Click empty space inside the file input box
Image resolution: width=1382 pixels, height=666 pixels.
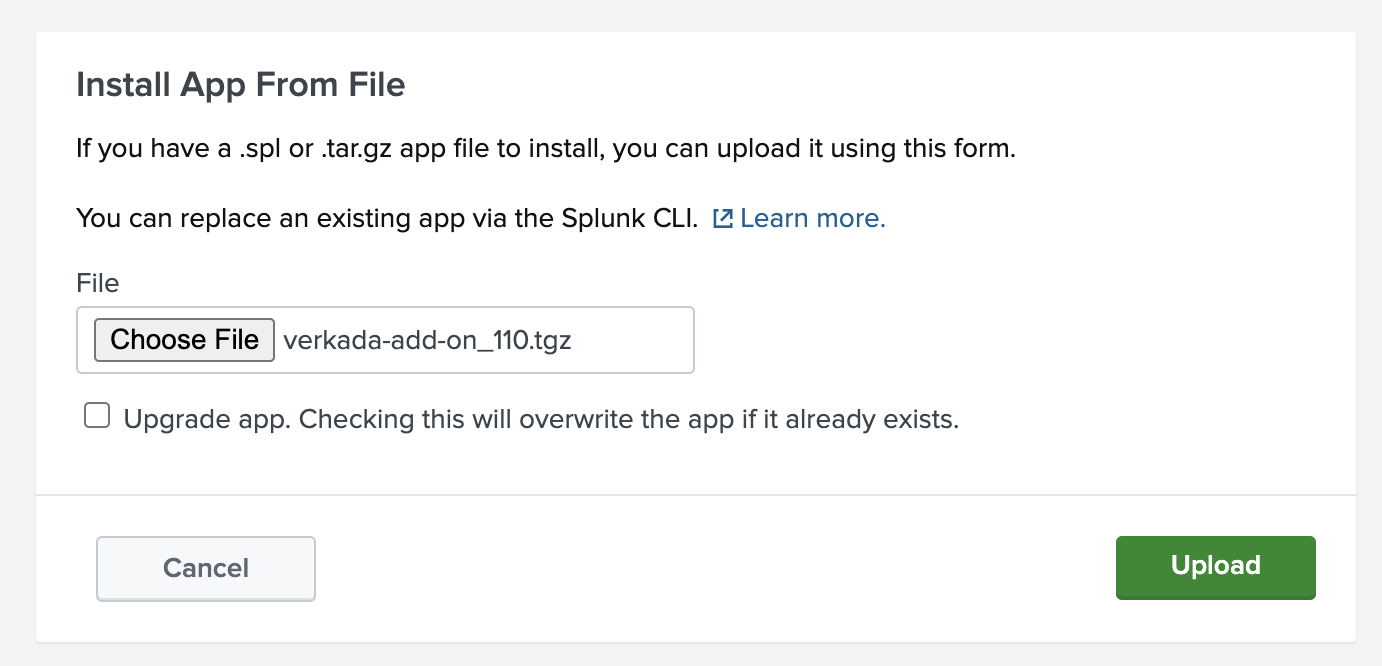coord(640,340)
